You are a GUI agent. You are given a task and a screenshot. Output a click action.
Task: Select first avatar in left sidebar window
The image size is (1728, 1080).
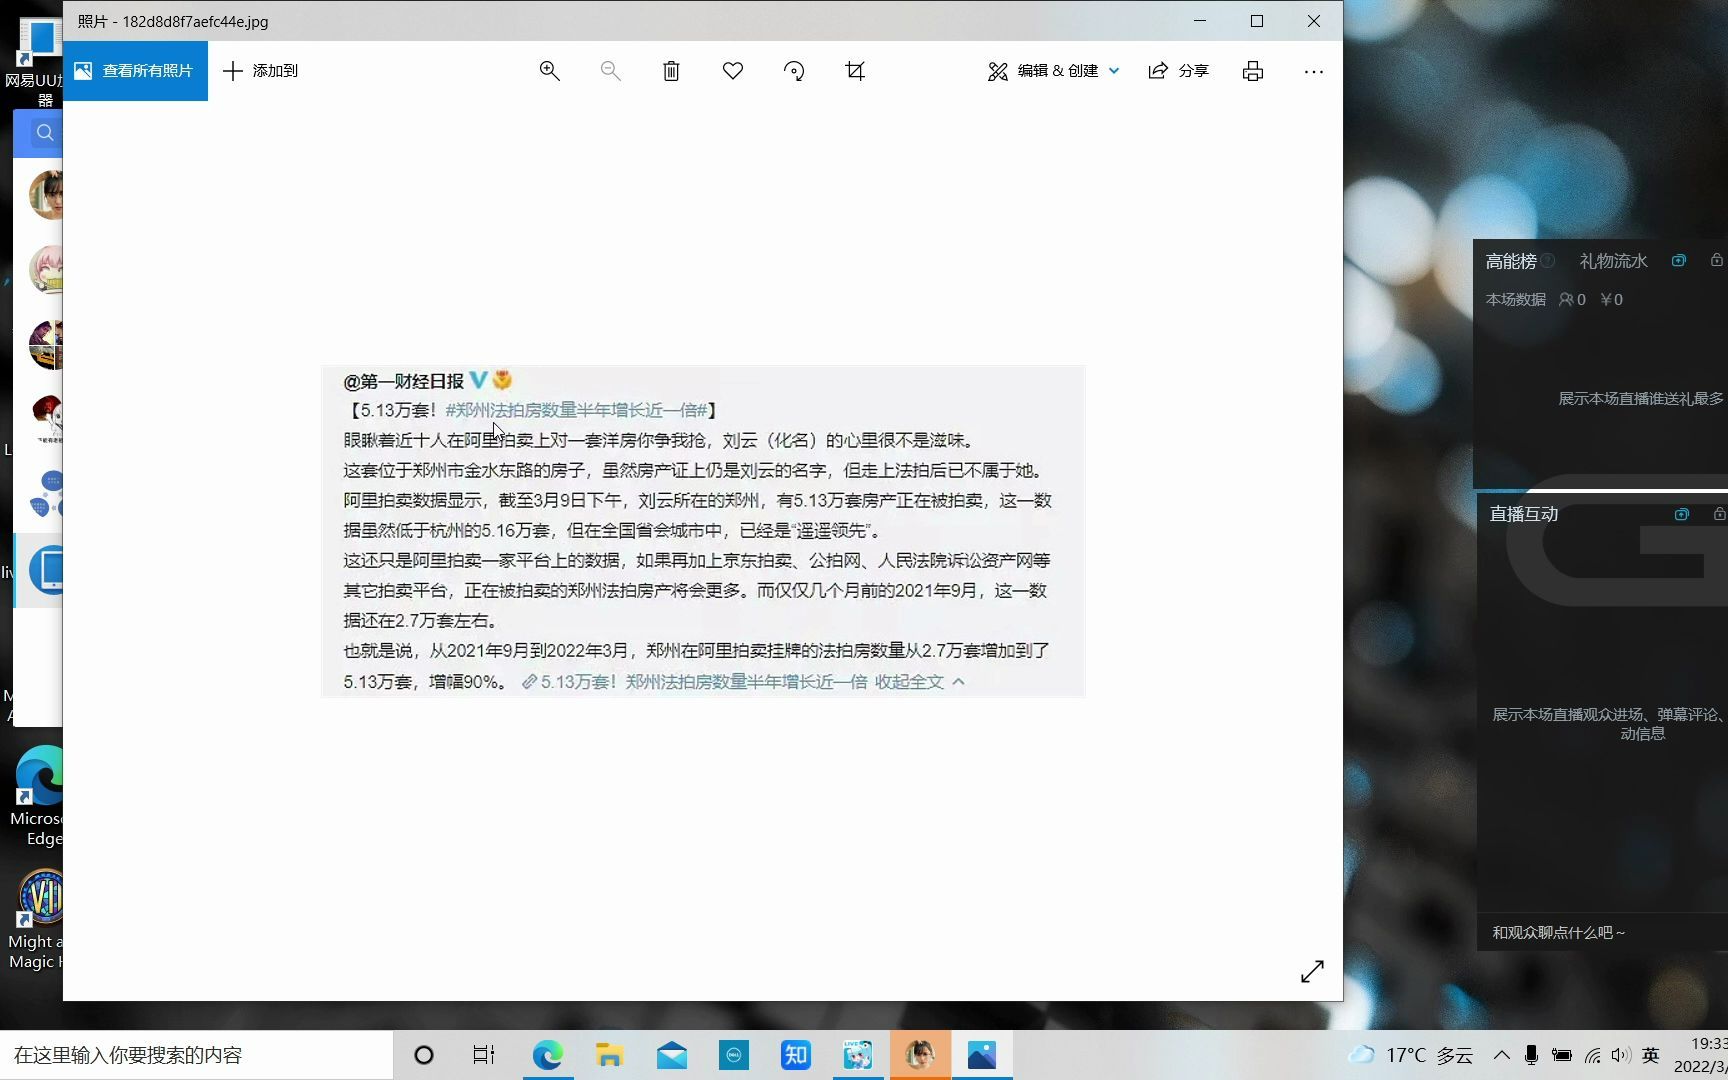[47, 195]
